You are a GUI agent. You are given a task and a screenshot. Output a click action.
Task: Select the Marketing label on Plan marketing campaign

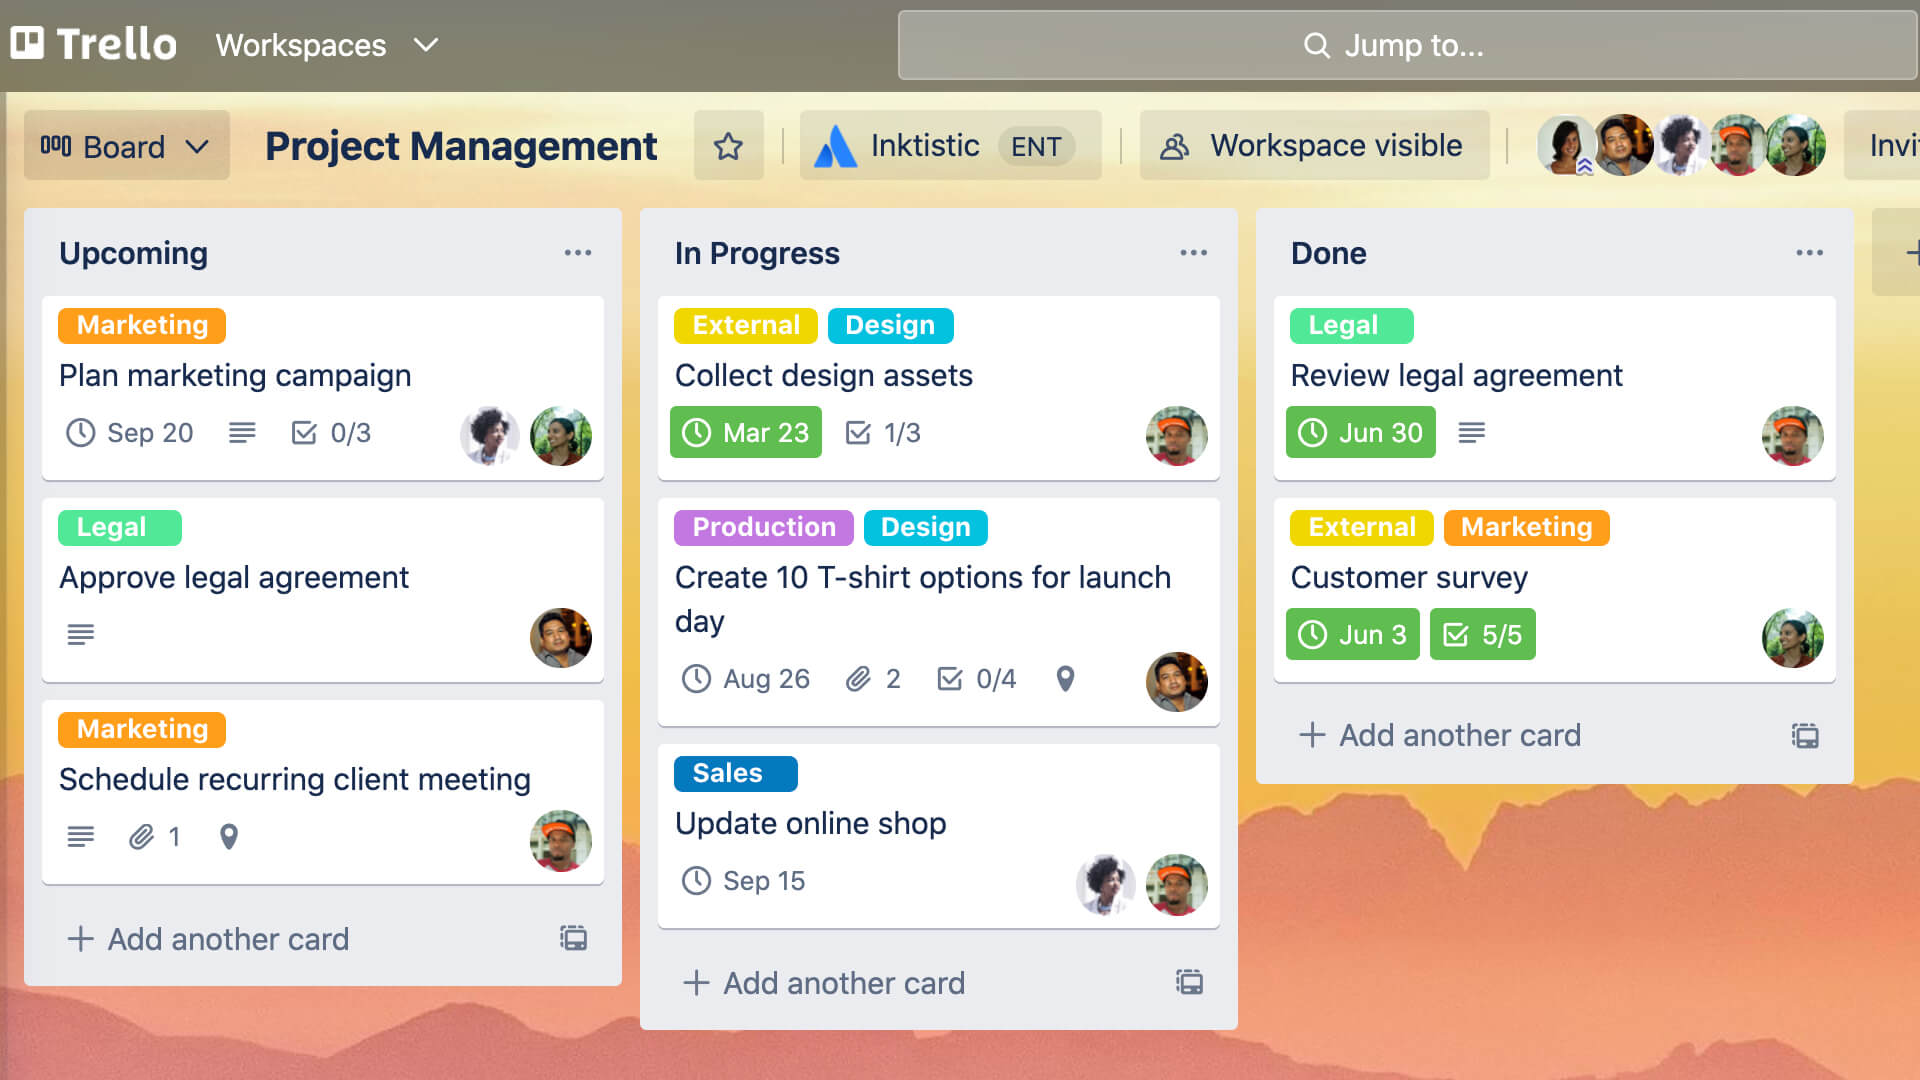click(x=140, y=324)
